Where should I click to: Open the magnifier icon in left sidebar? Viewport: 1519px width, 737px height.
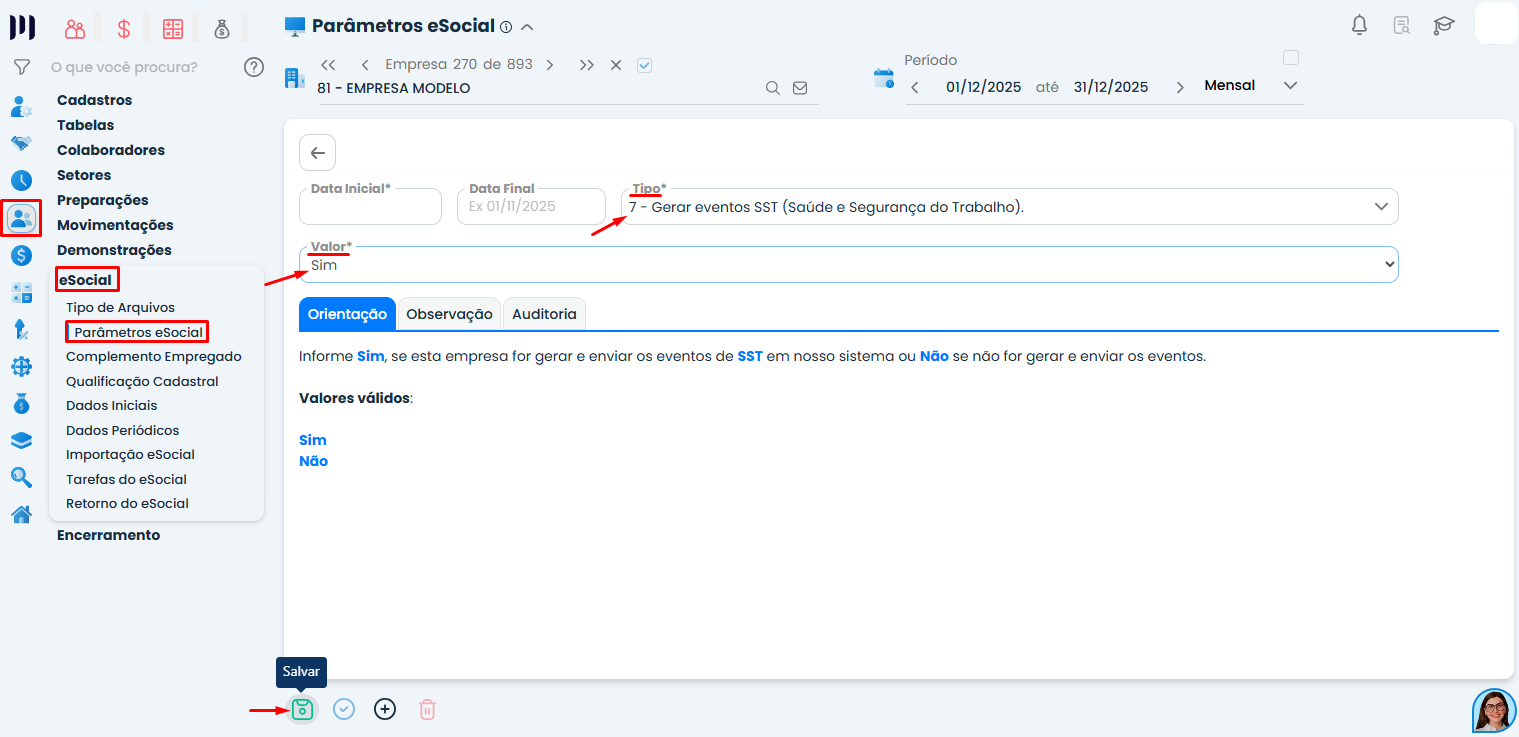tap(21, 478)
